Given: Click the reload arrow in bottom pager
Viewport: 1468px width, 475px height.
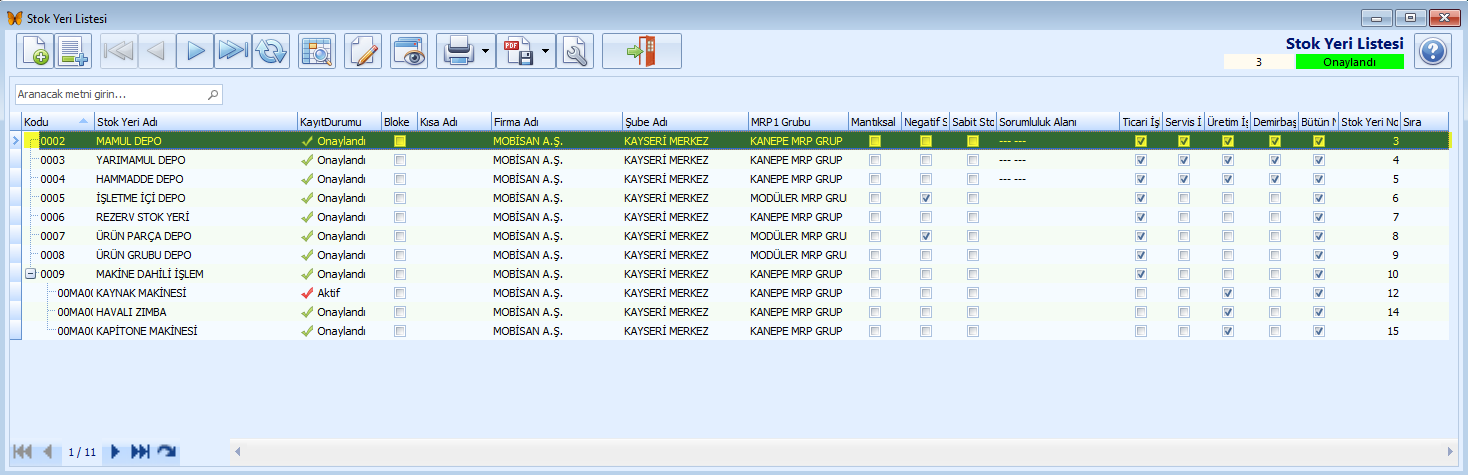Looking at the screenshot, I should pos(167,452).
